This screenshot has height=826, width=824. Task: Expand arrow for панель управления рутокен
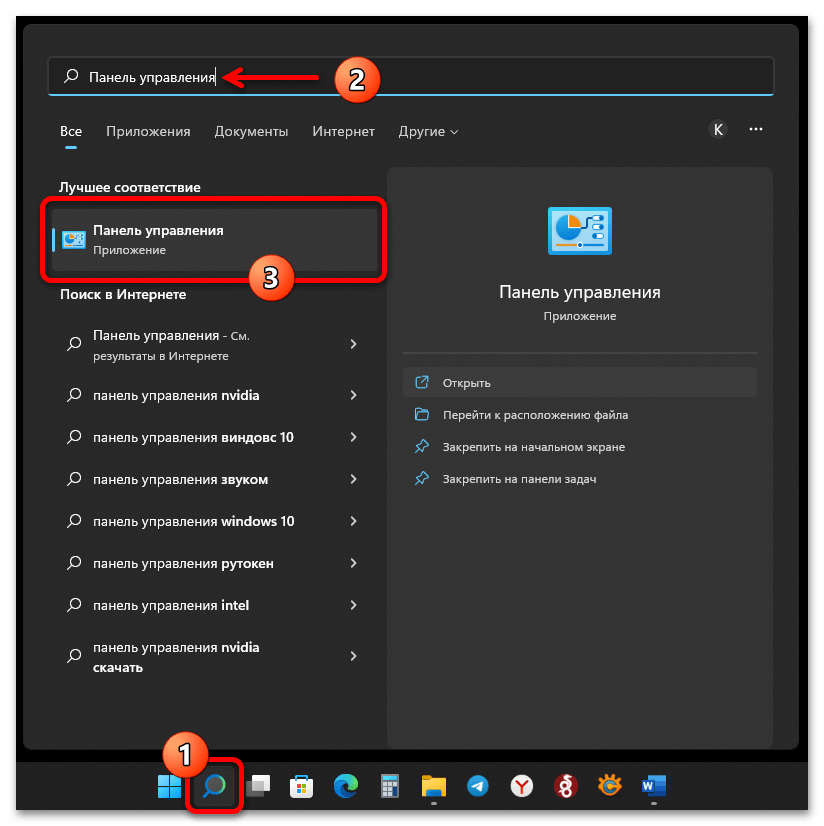pyautogui.click(x=354, y=563)
